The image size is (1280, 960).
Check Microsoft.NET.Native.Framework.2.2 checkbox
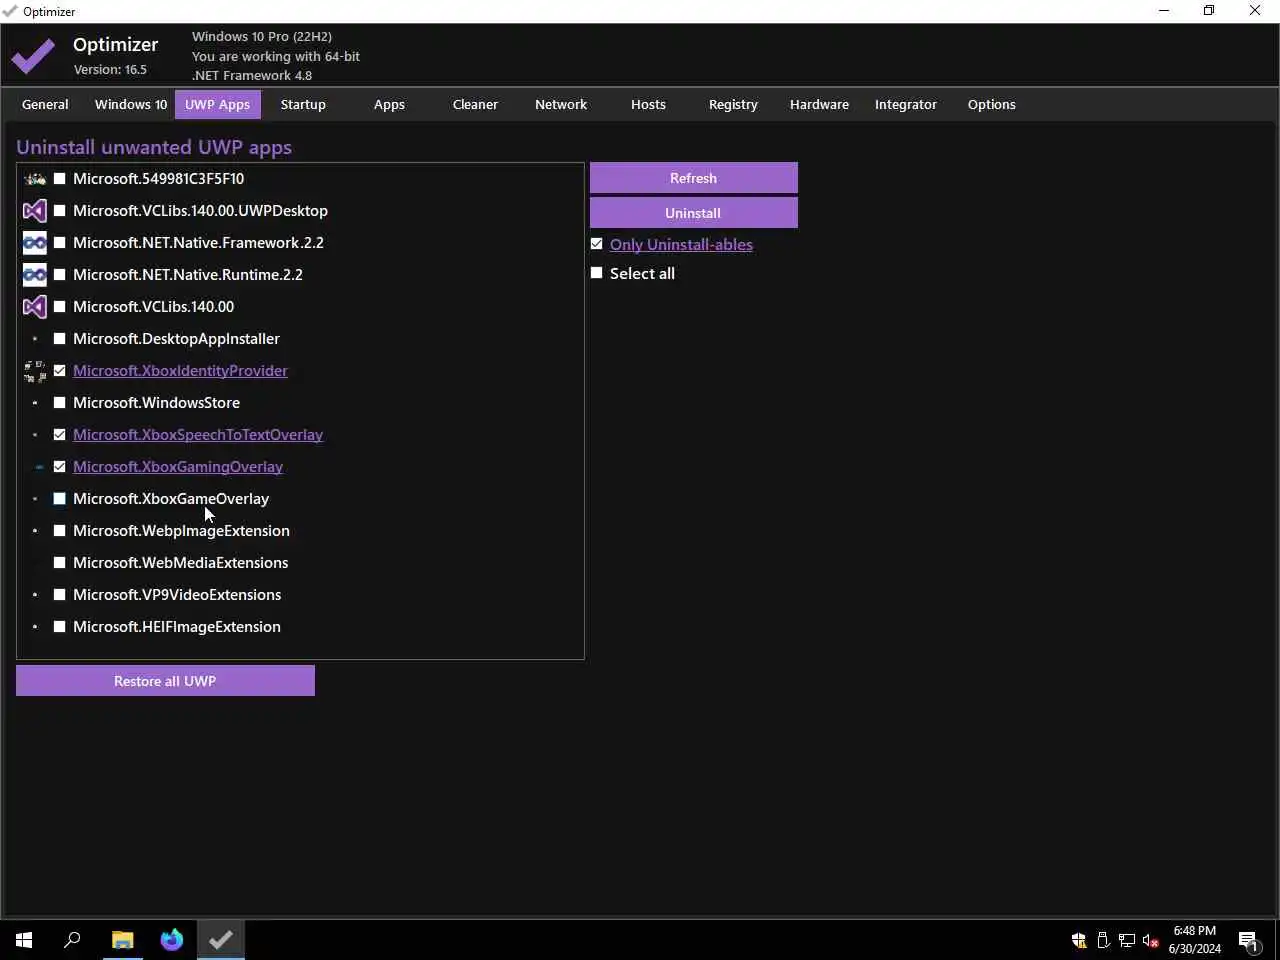(x=59, y=243)
